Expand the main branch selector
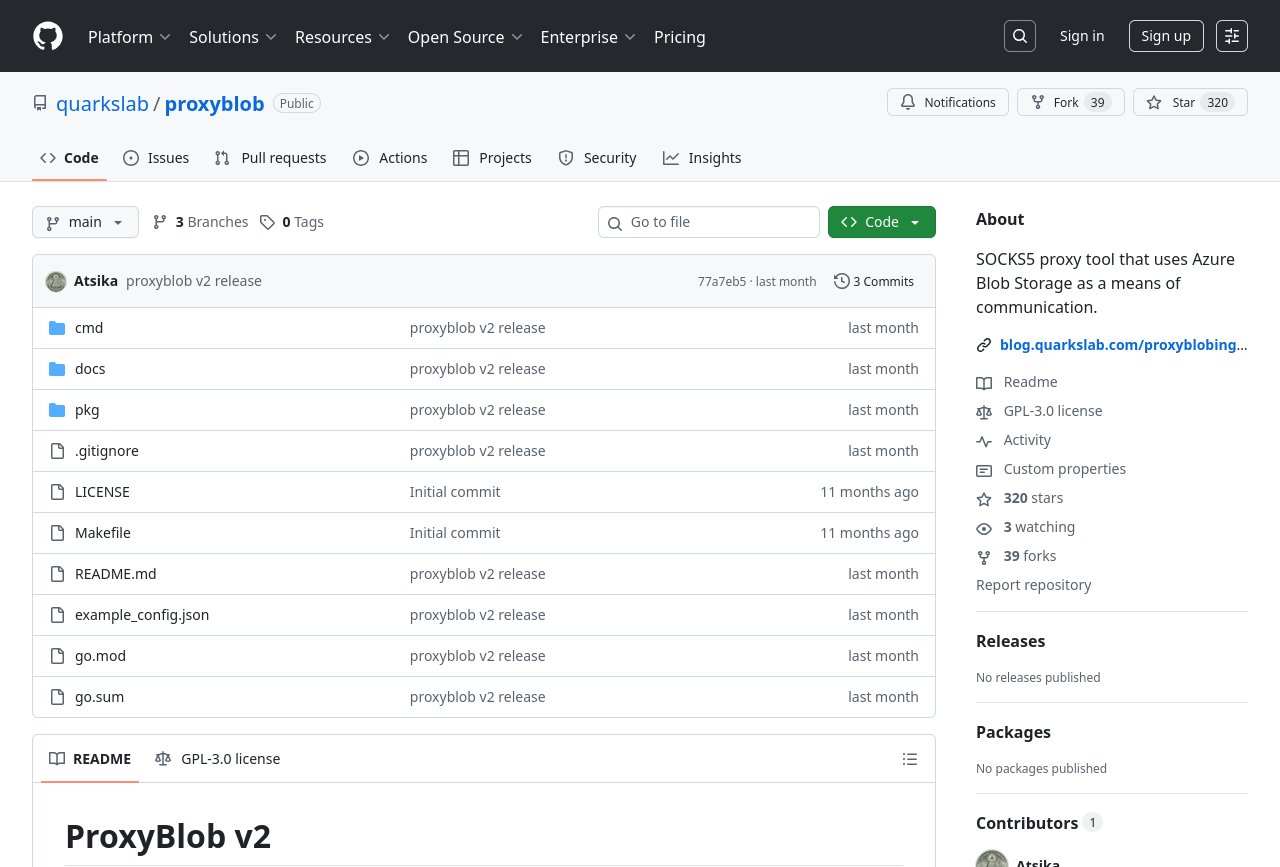 pyautogui.click(x=85, y=222)
